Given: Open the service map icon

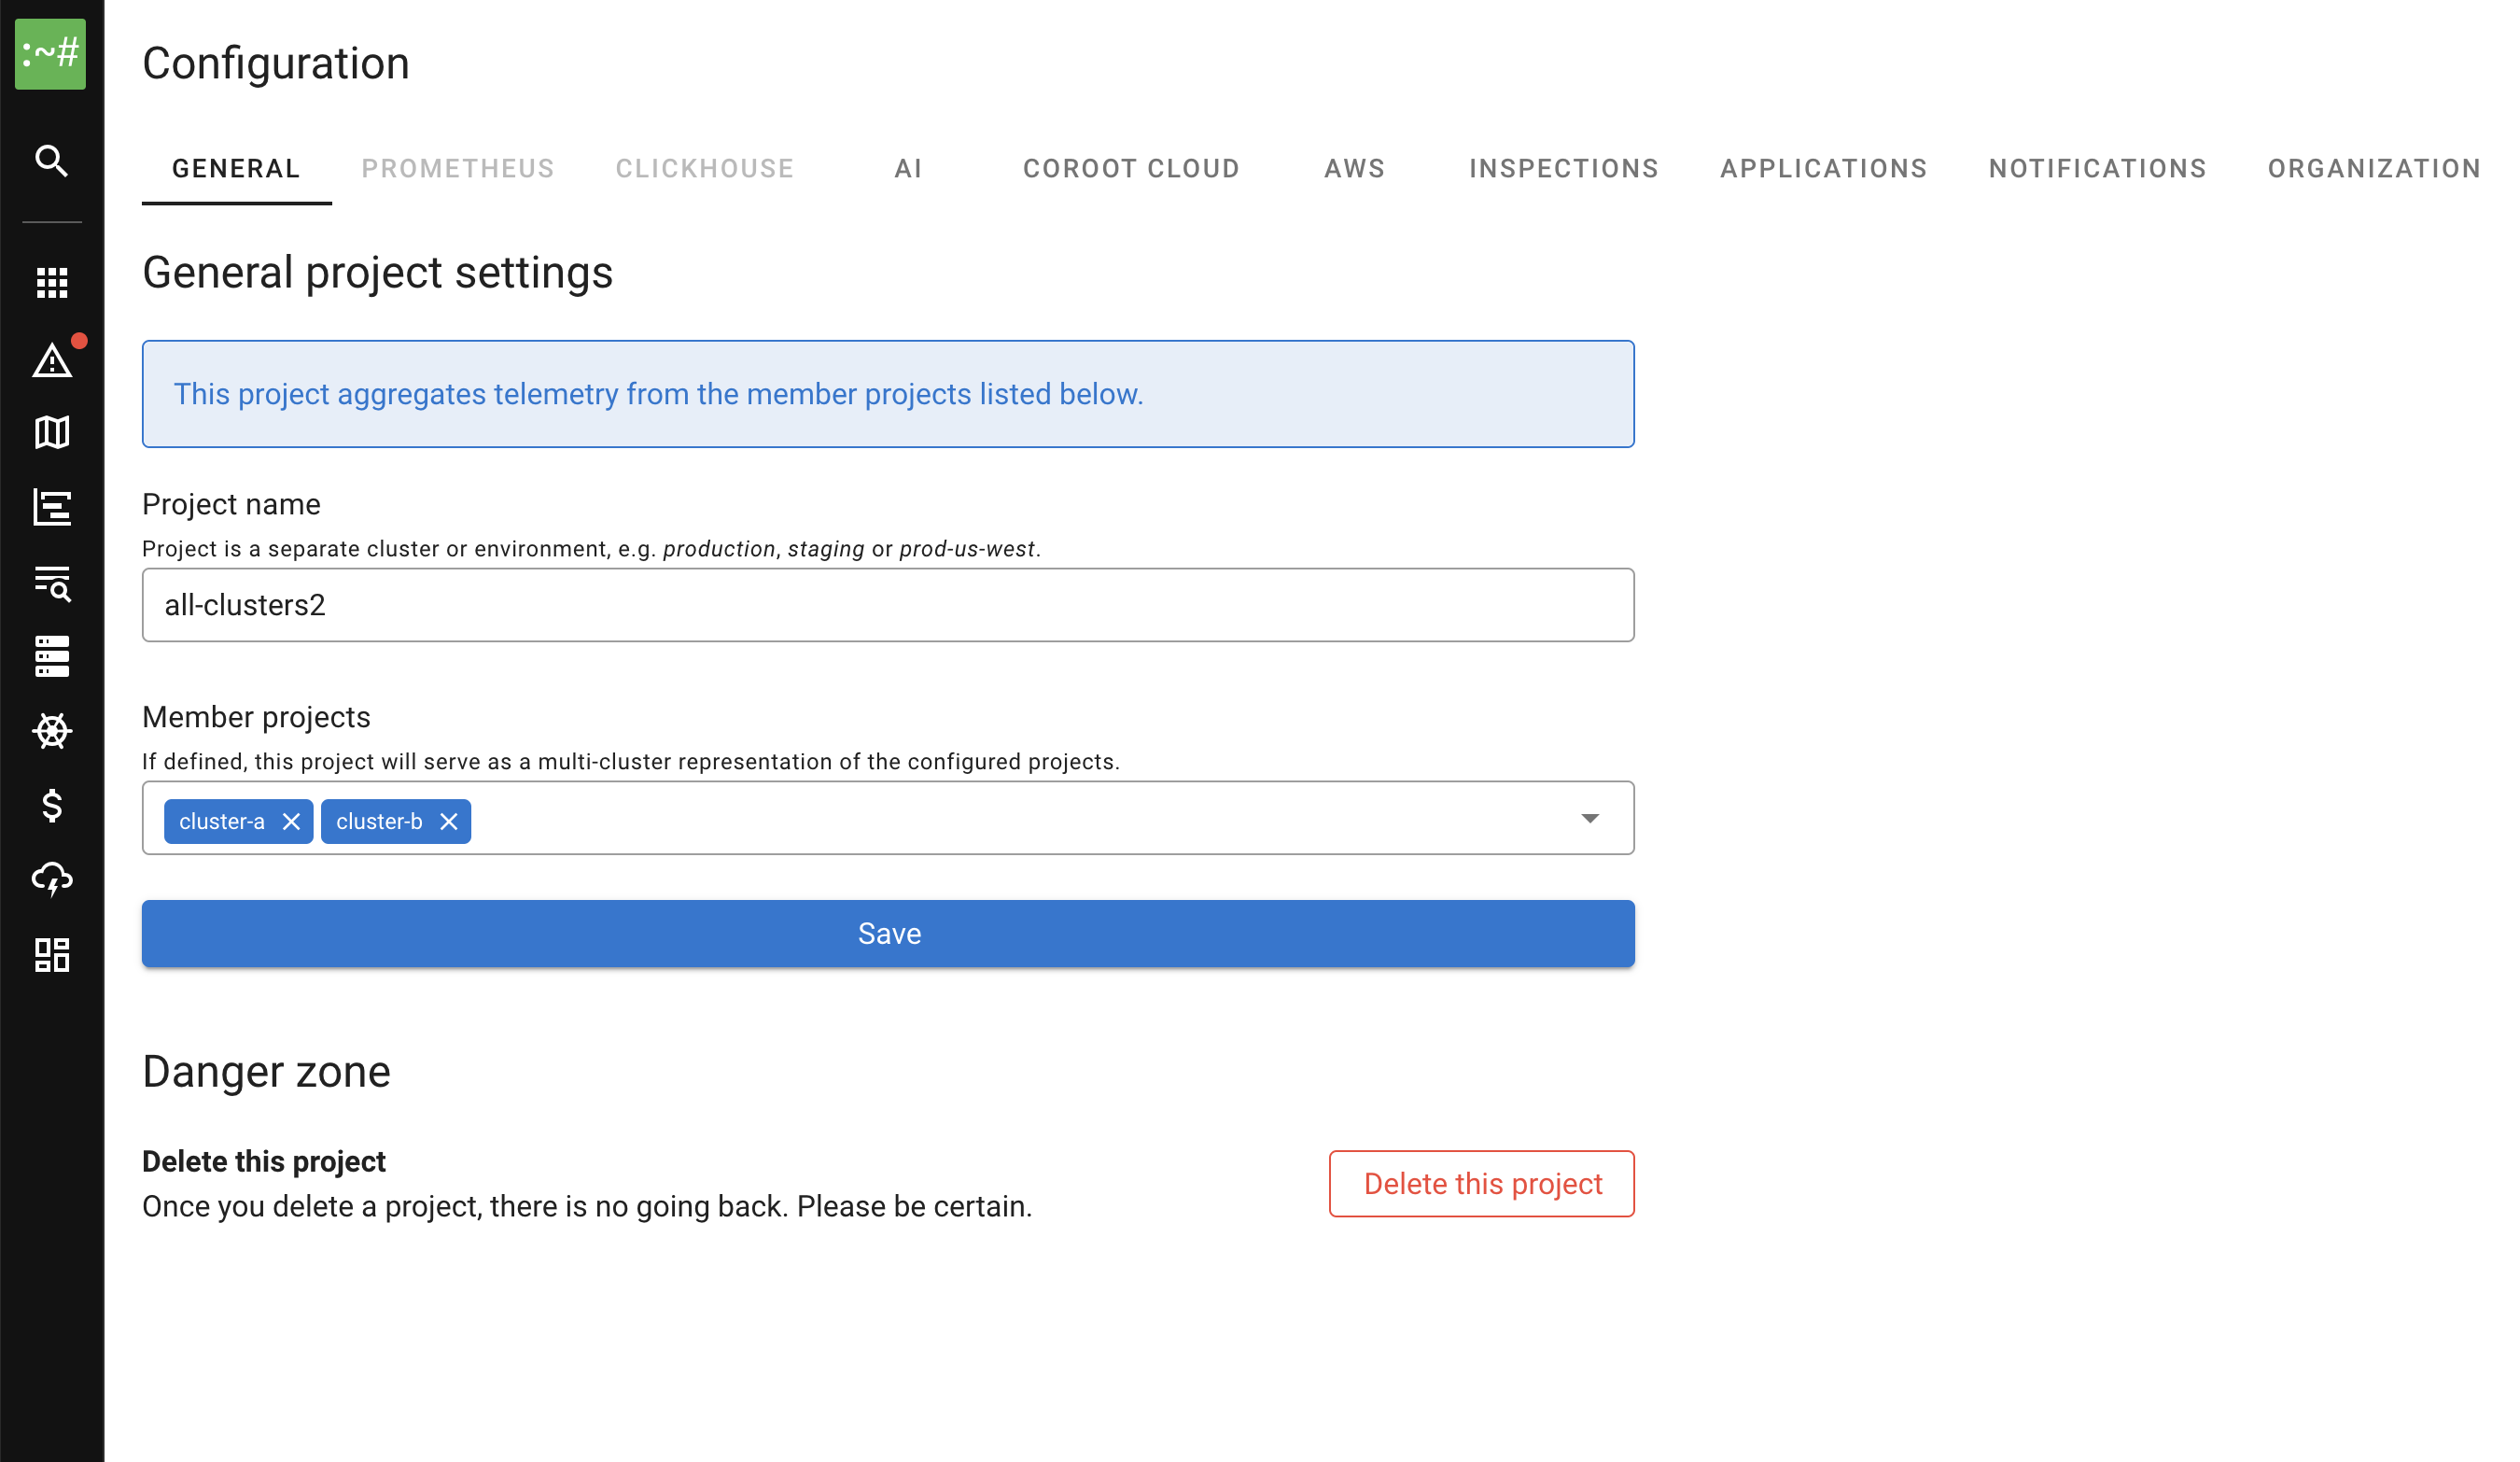Looking at the screenshot, I should pos(52,433).
